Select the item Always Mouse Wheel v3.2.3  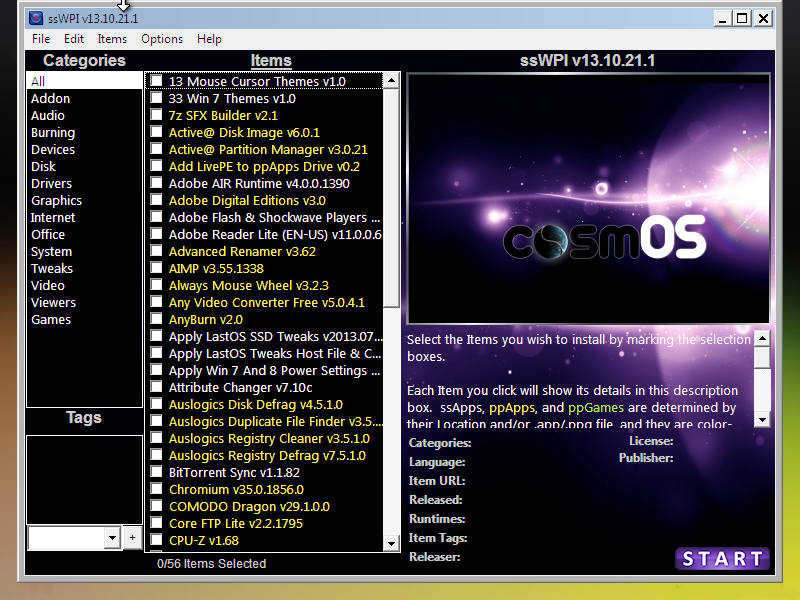(249, 285)
